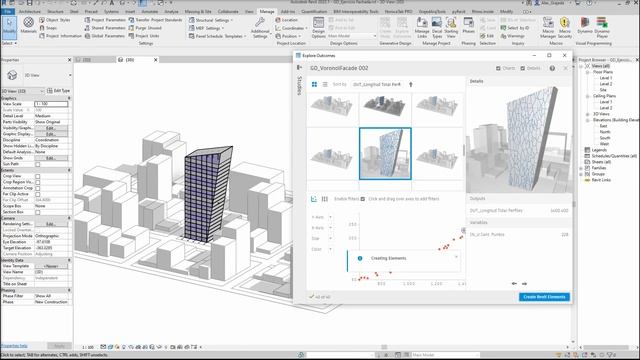640x360 pixels.
Task: Open the Phases dialog
Action: coord(469,25)
